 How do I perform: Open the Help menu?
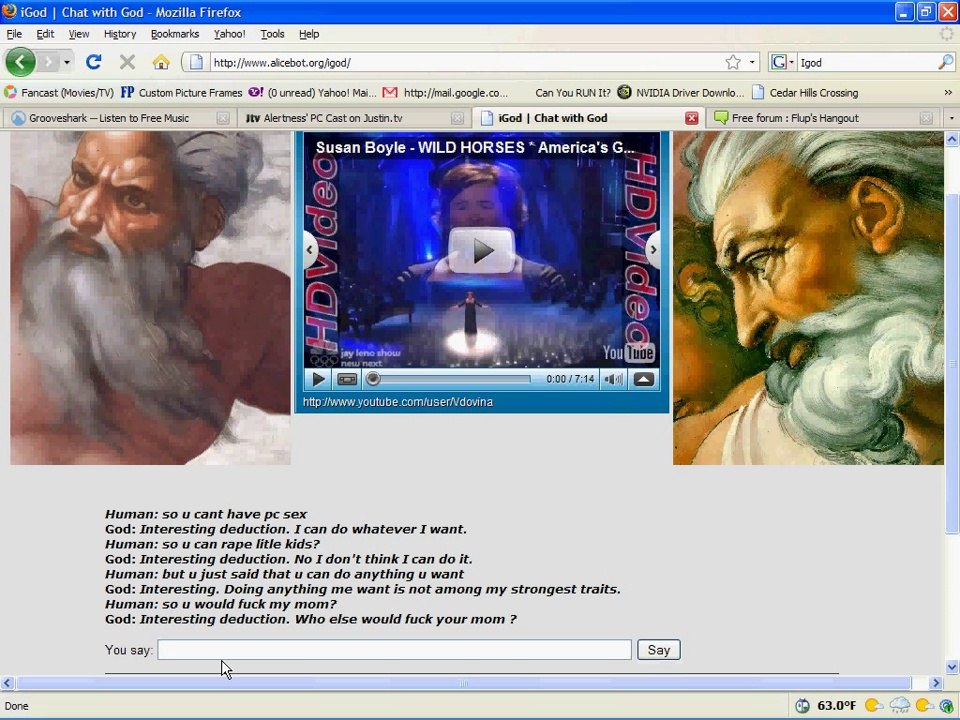point(309,34)
